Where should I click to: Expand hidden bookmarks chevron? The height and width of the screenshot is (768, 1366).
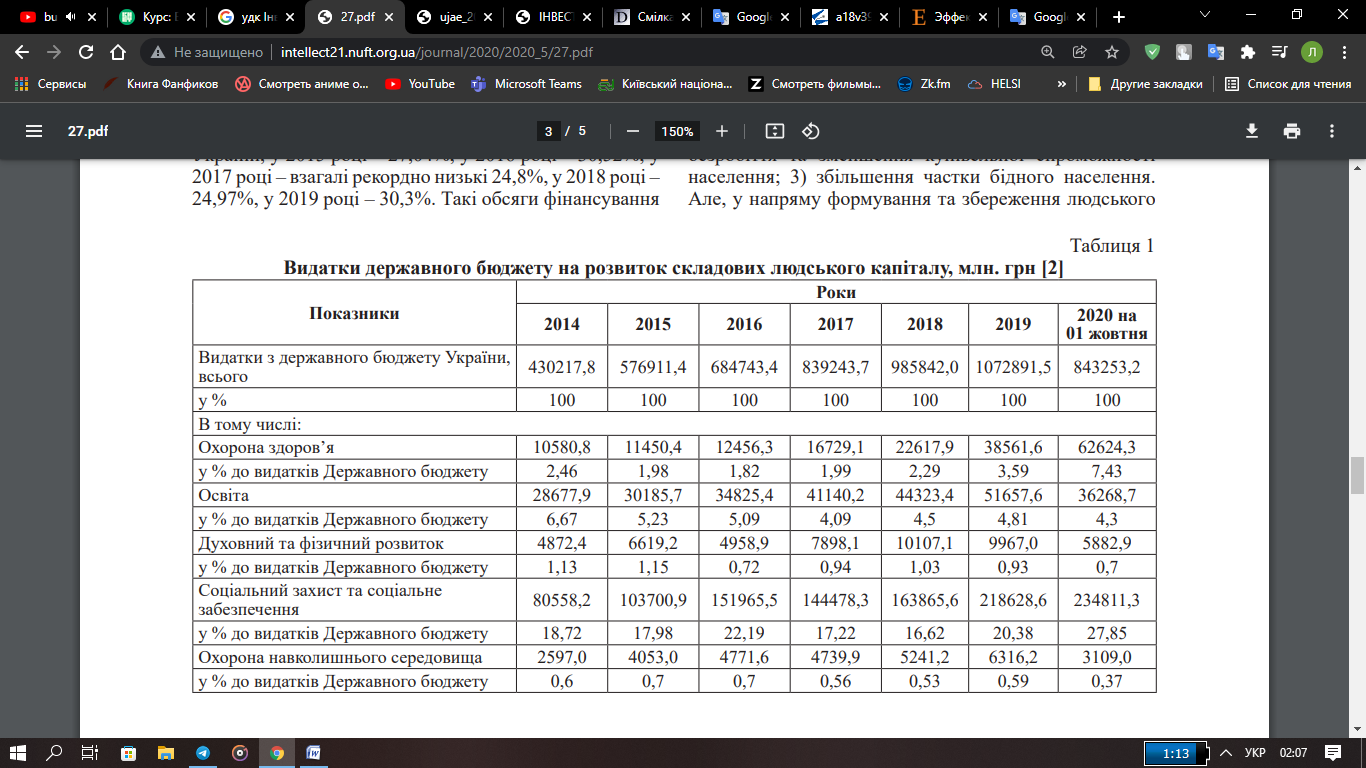point(1061,84)
